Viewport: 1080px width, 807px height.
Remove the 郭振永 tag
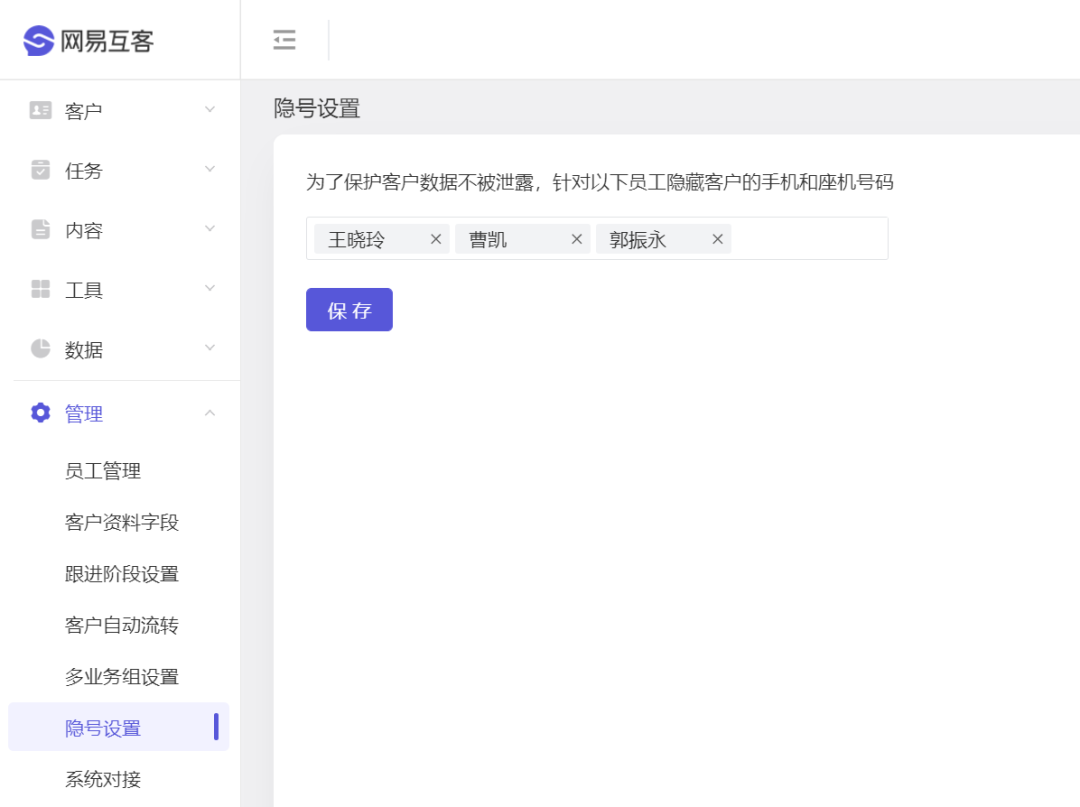pos(718,239)
